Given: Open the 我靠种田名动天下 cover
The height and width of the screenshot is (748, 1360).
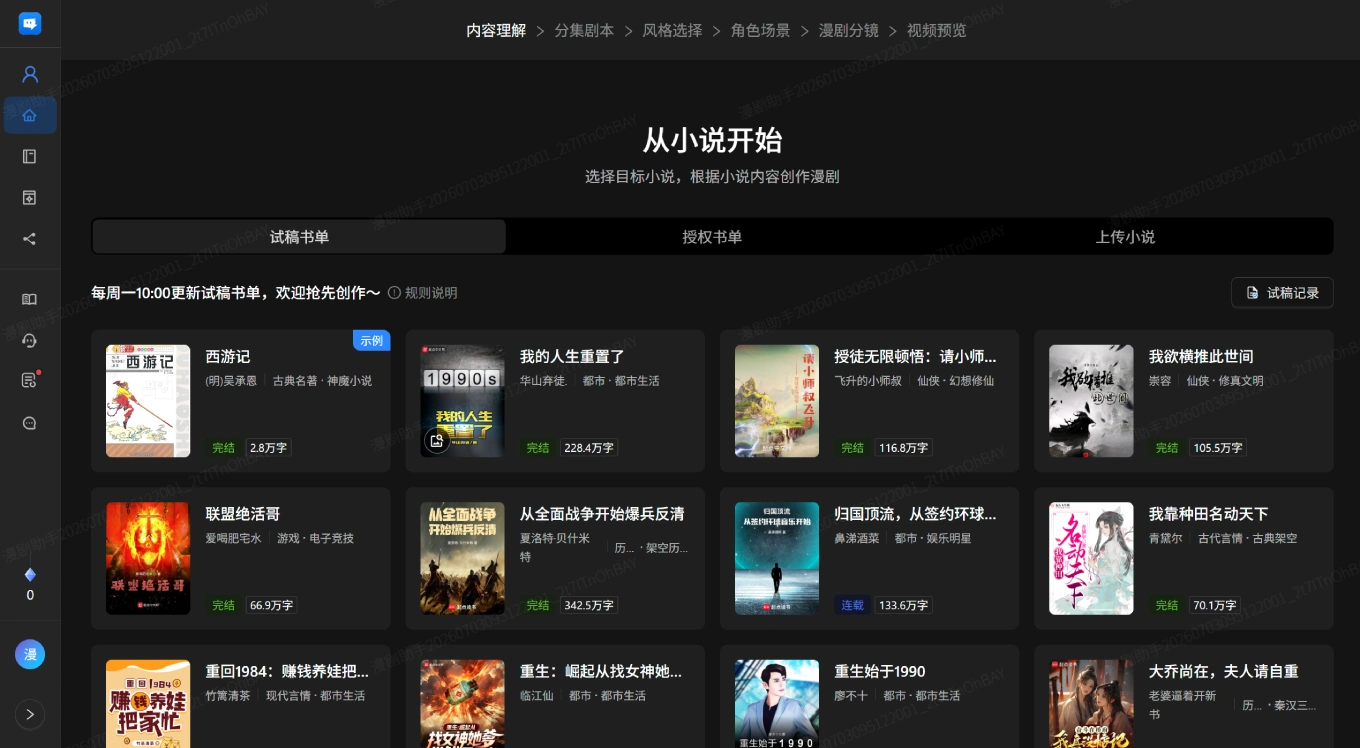Looking at the screenshot, I should coord(1091,558).
